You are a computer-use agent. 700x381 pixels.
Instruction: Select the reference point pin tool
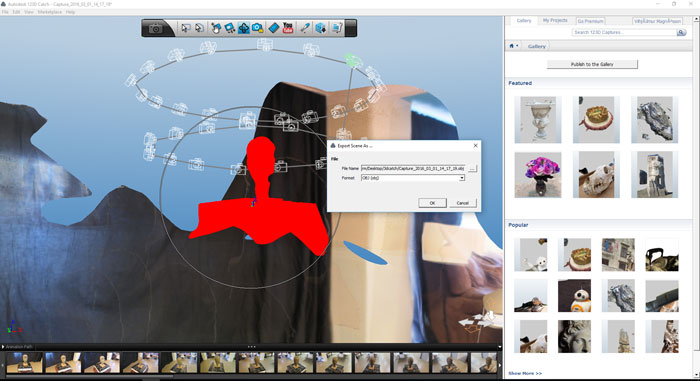coord(305,28)
